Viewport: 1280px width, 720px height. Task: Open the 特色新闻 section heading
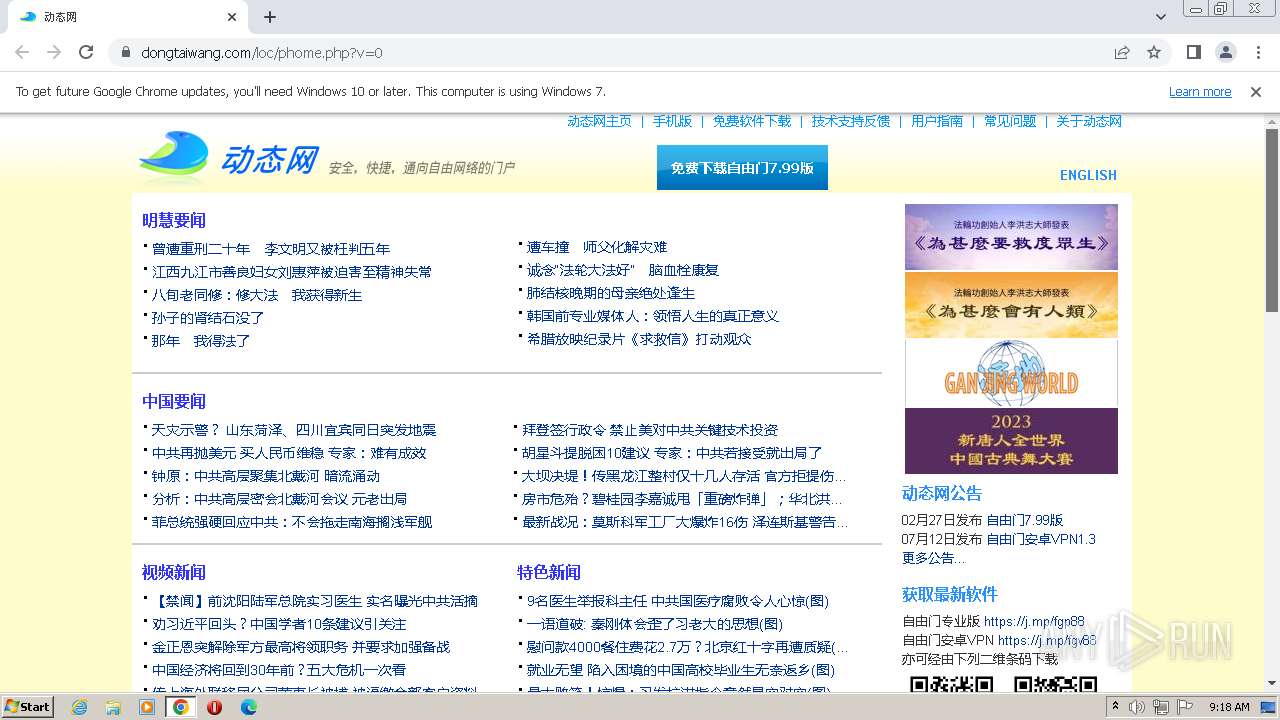[549, 572]
